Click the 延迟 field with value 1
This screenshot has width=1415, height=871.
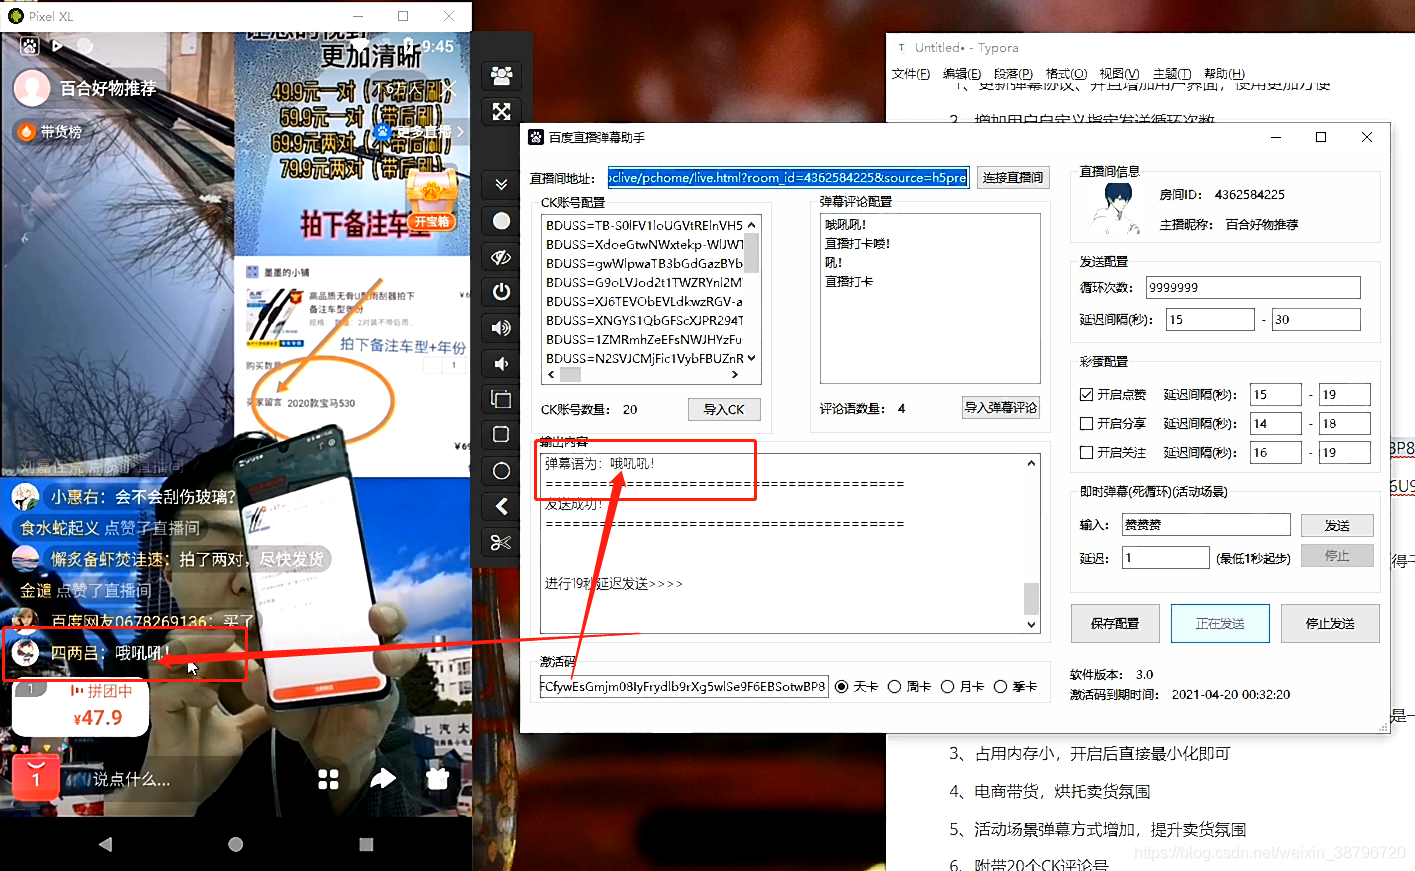[1166, 558]
